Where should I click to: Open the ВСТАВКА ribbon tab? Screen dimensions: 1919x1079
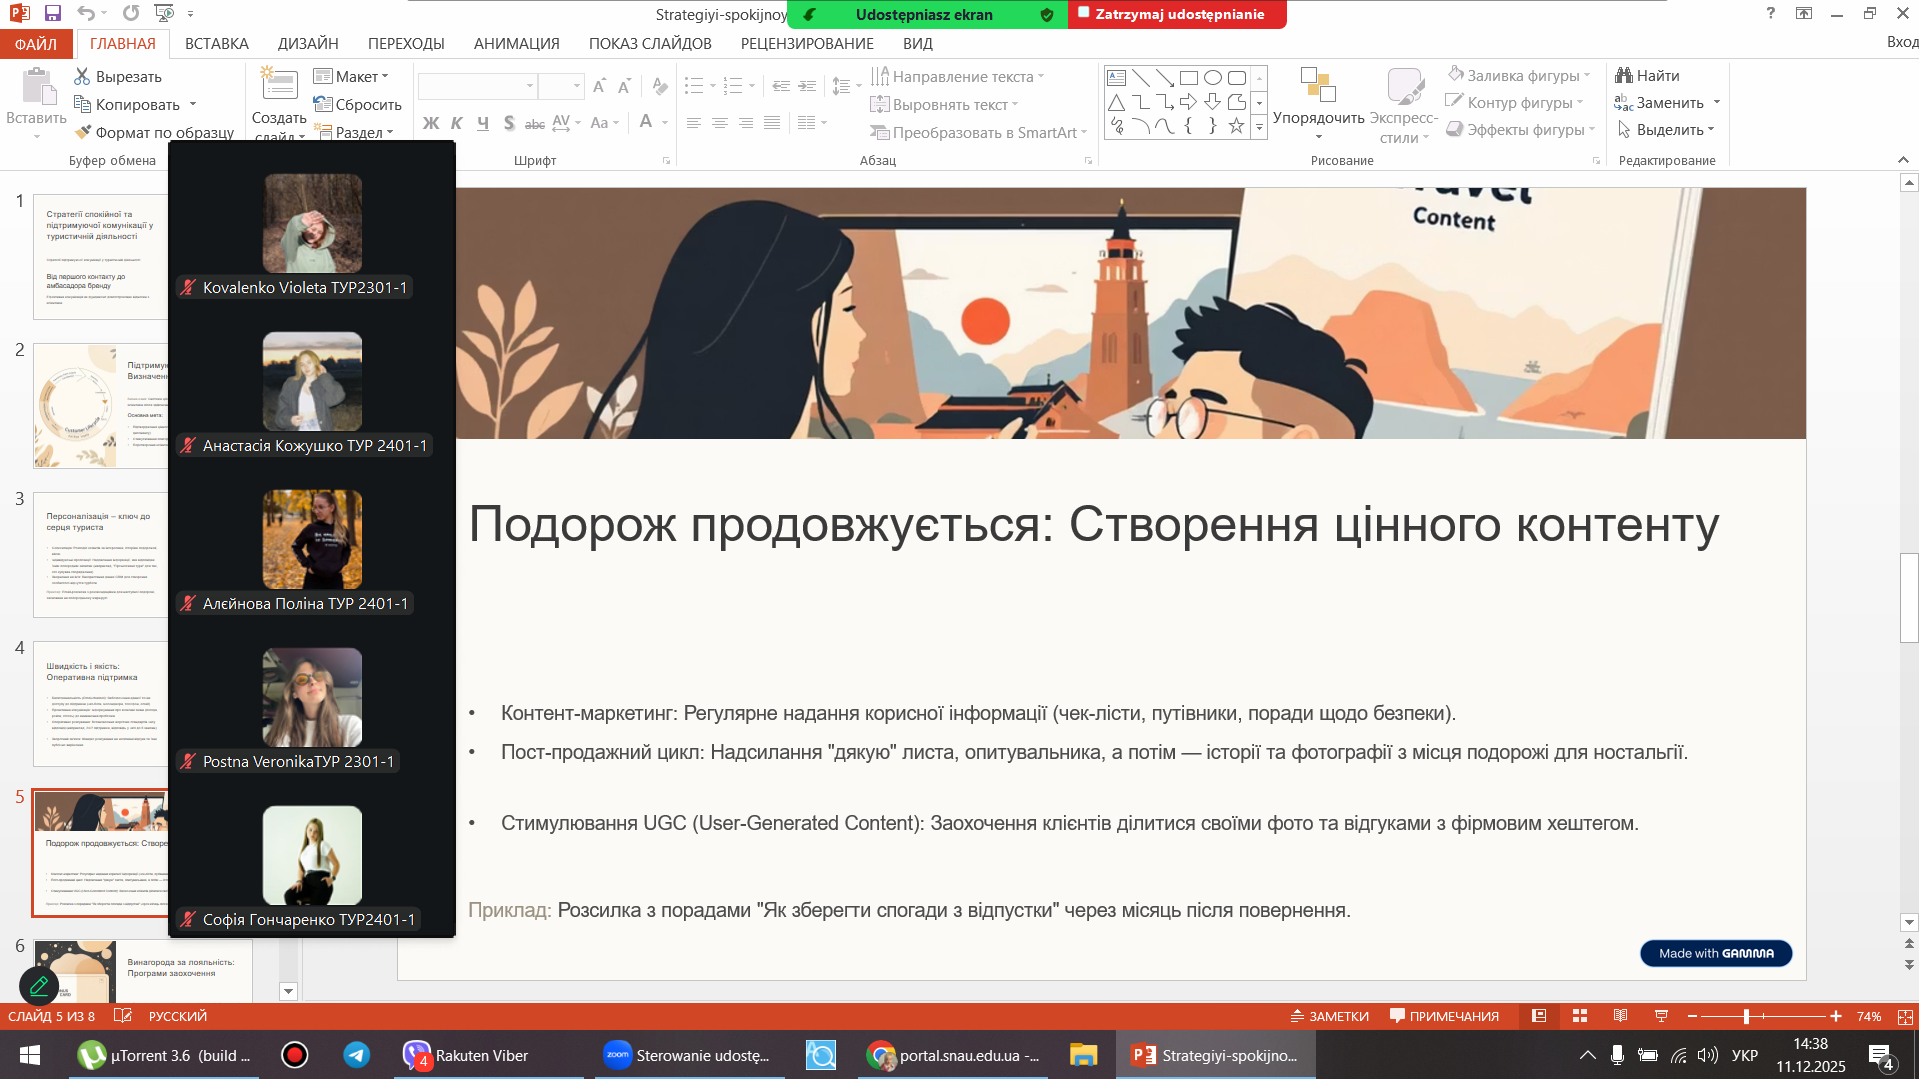(x=216, y=44)
